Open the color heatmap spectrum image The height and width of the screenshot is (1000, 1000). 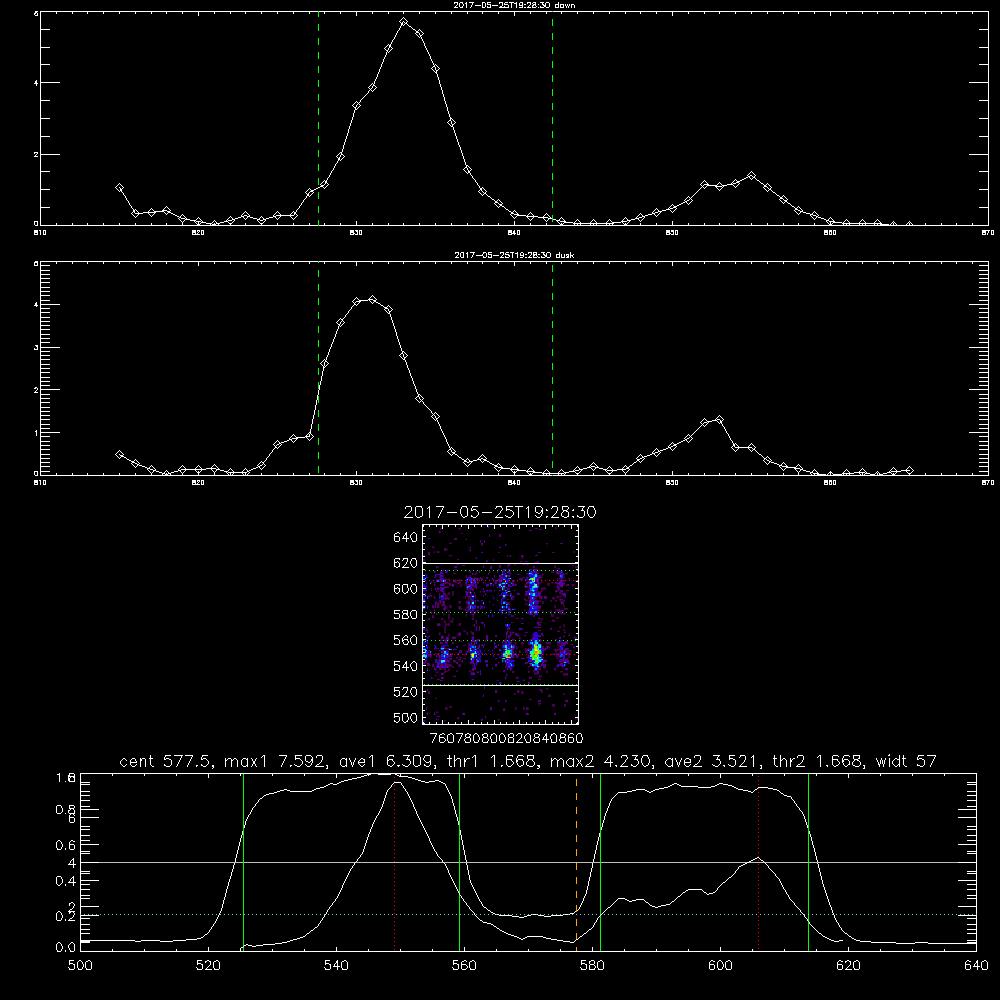(x=501, y=624)
